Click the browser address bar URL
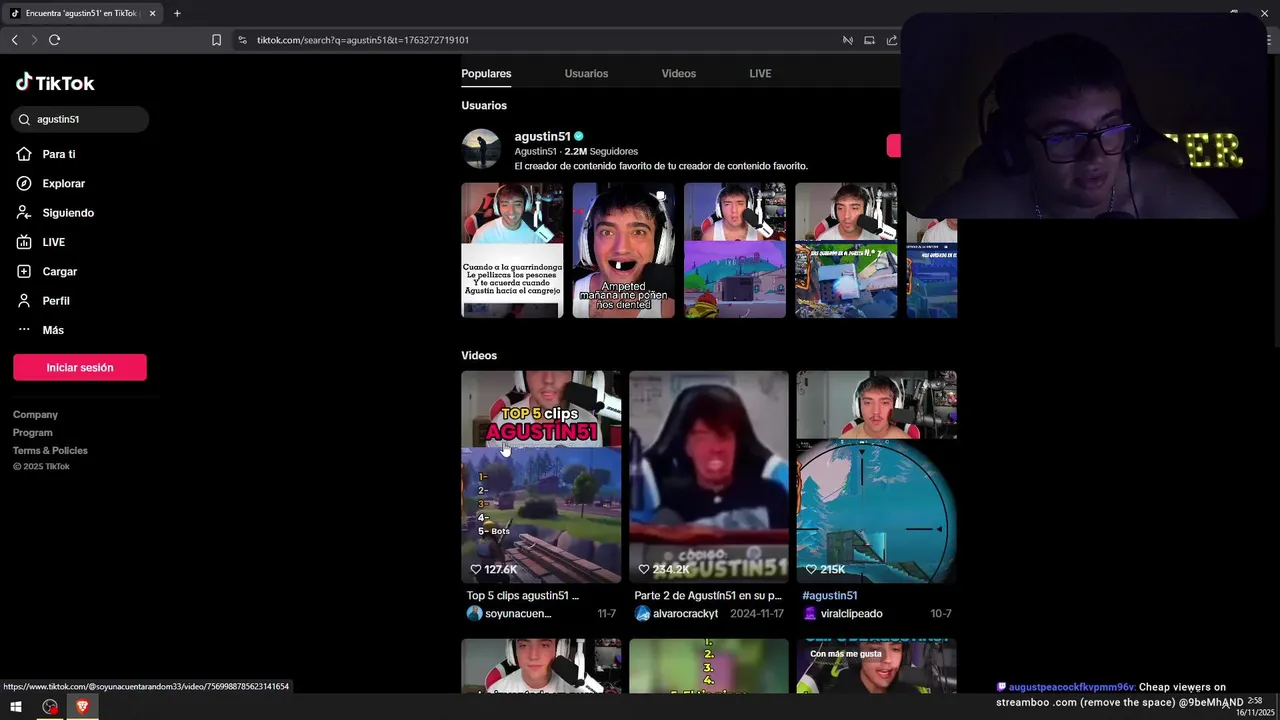 tap(363, 40)
